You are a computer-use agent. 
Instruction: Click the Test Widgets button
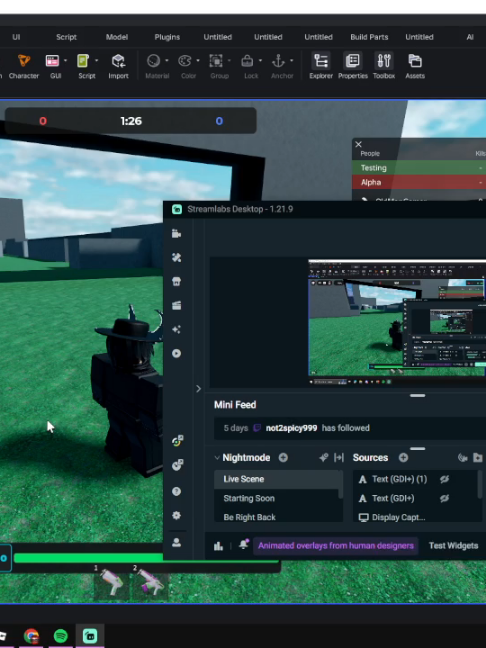point(453,546)
